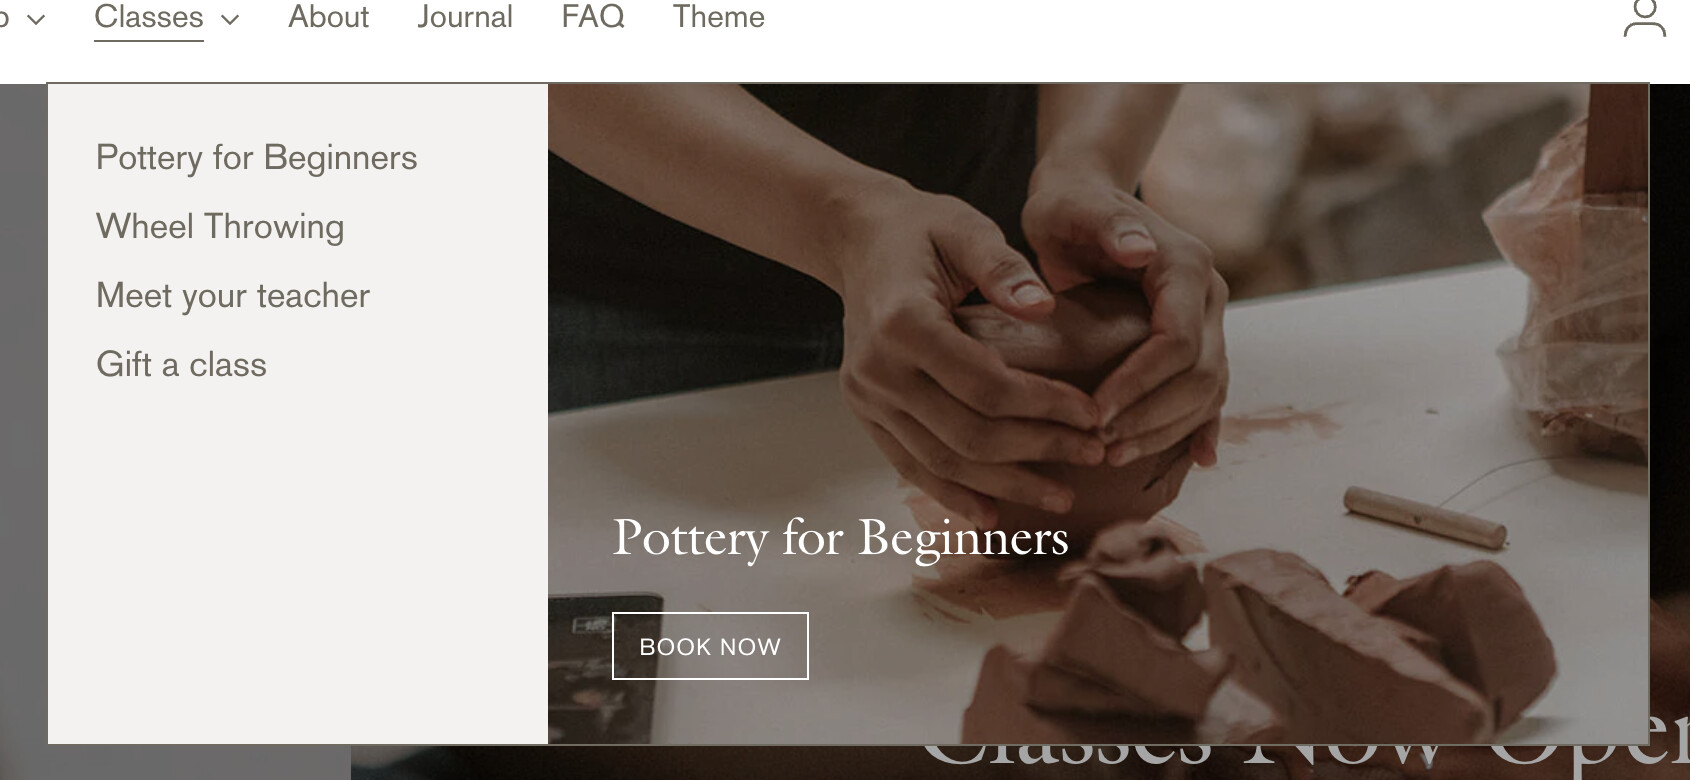Collapse the Classes menu chevron
This screenshot has height=780, width=1690.
(x=230, y=19)
